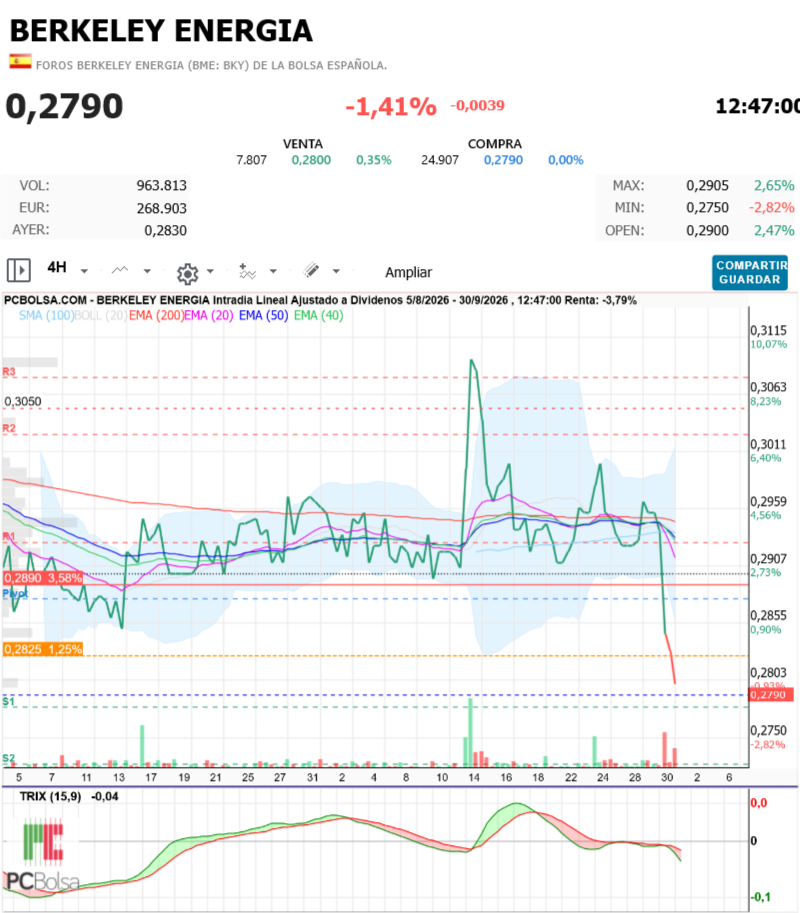Click the EUR value 268.903

point(161,208)
